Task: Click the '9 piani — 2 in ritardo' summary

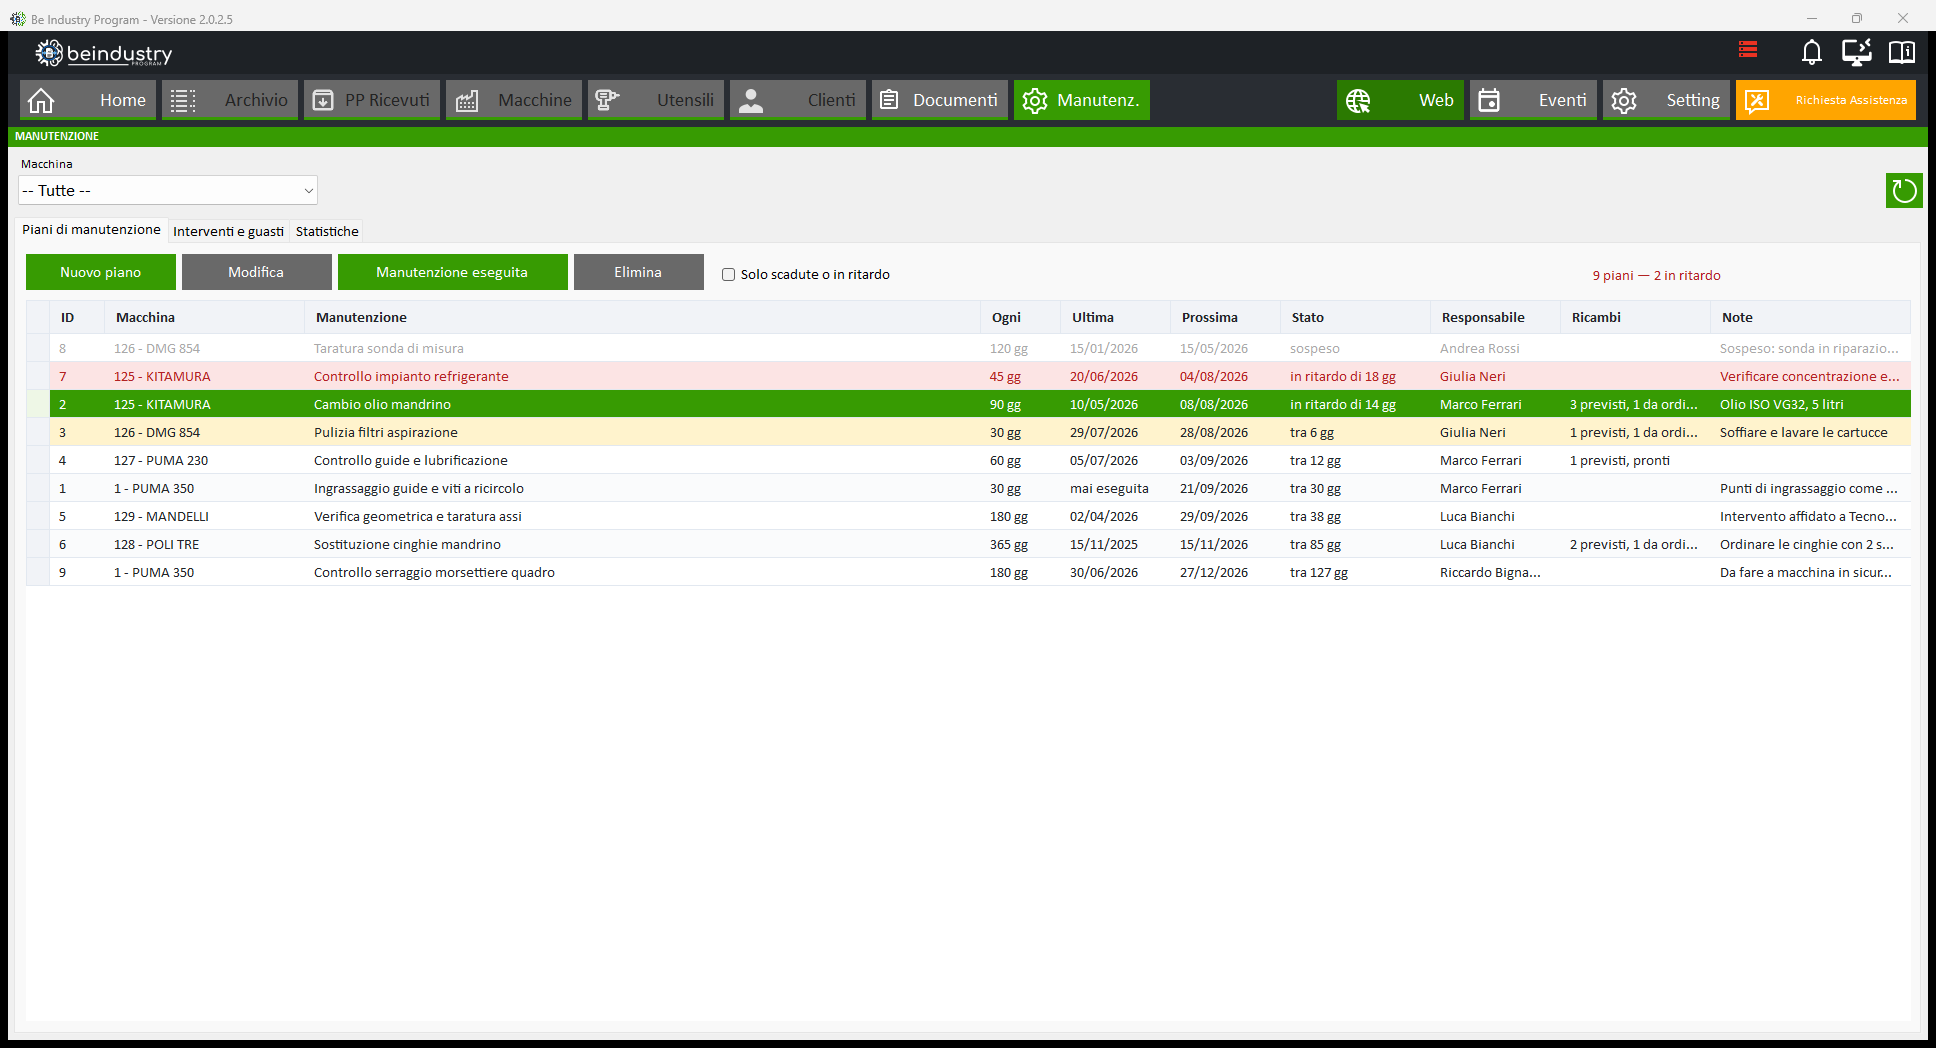Action: [x=1656, y=275]
